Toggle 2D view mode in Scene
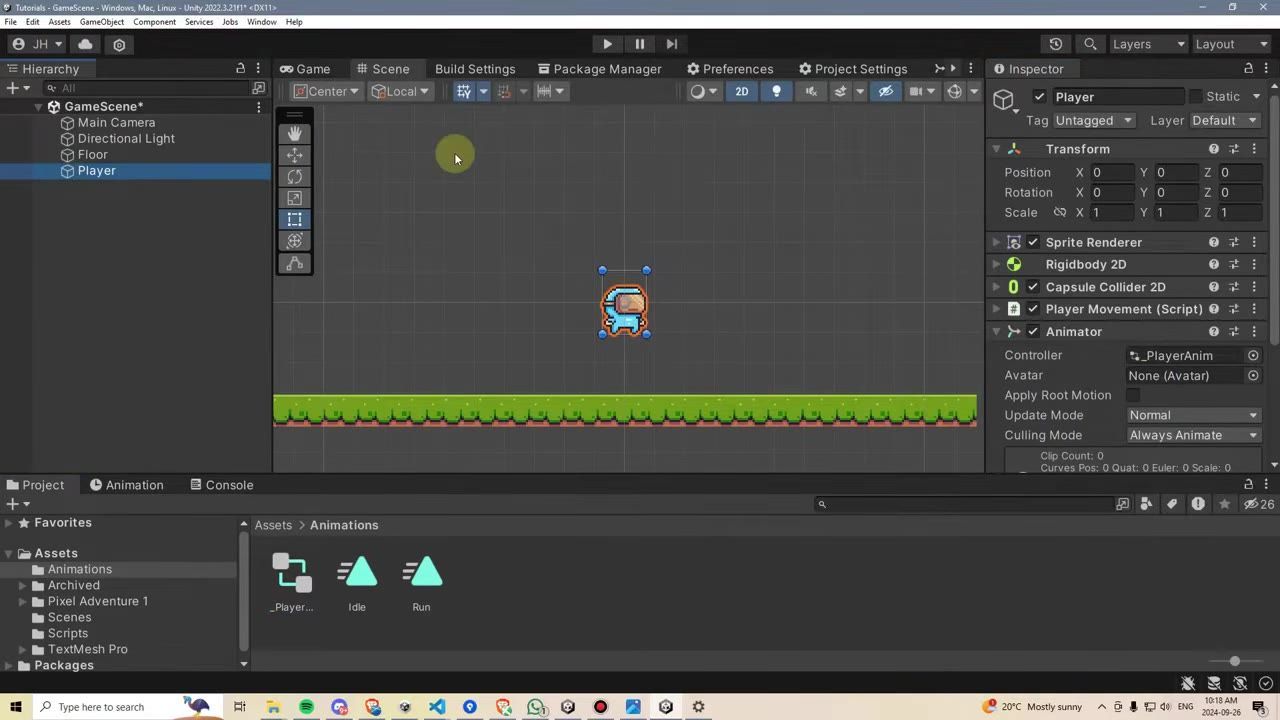This screenshot has height=720, width=1280. tap(742, 91)
